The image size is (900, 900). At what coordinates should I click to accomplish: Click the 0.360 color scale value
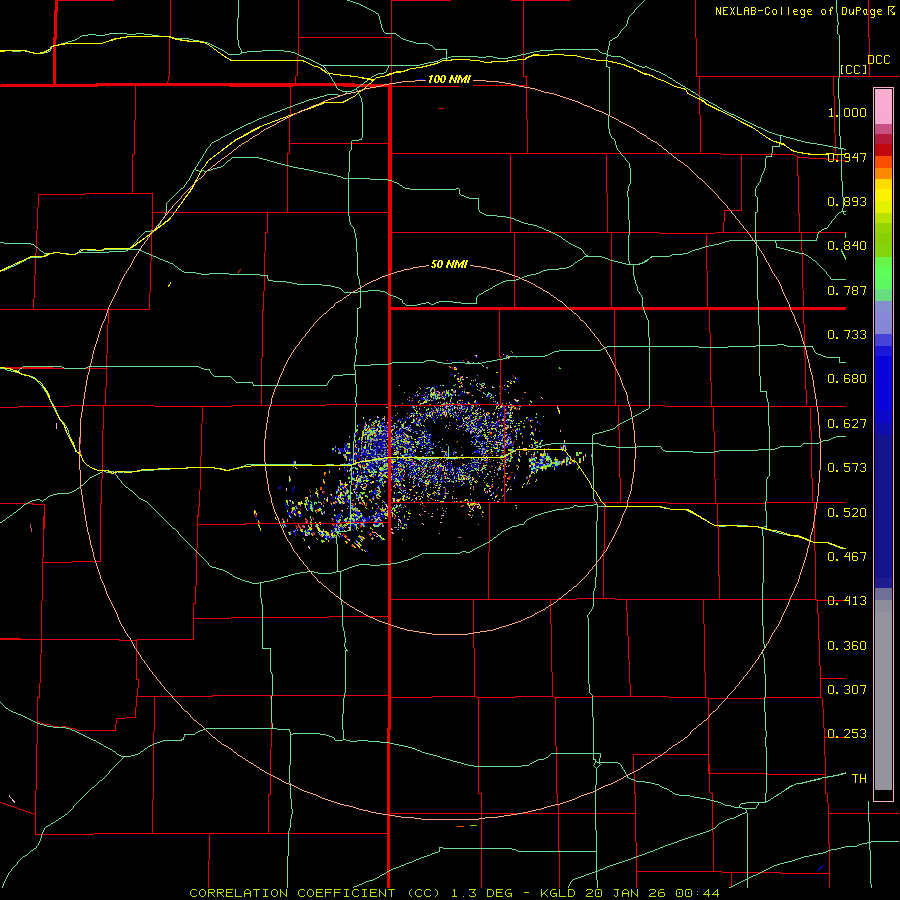tap(847, 646)
